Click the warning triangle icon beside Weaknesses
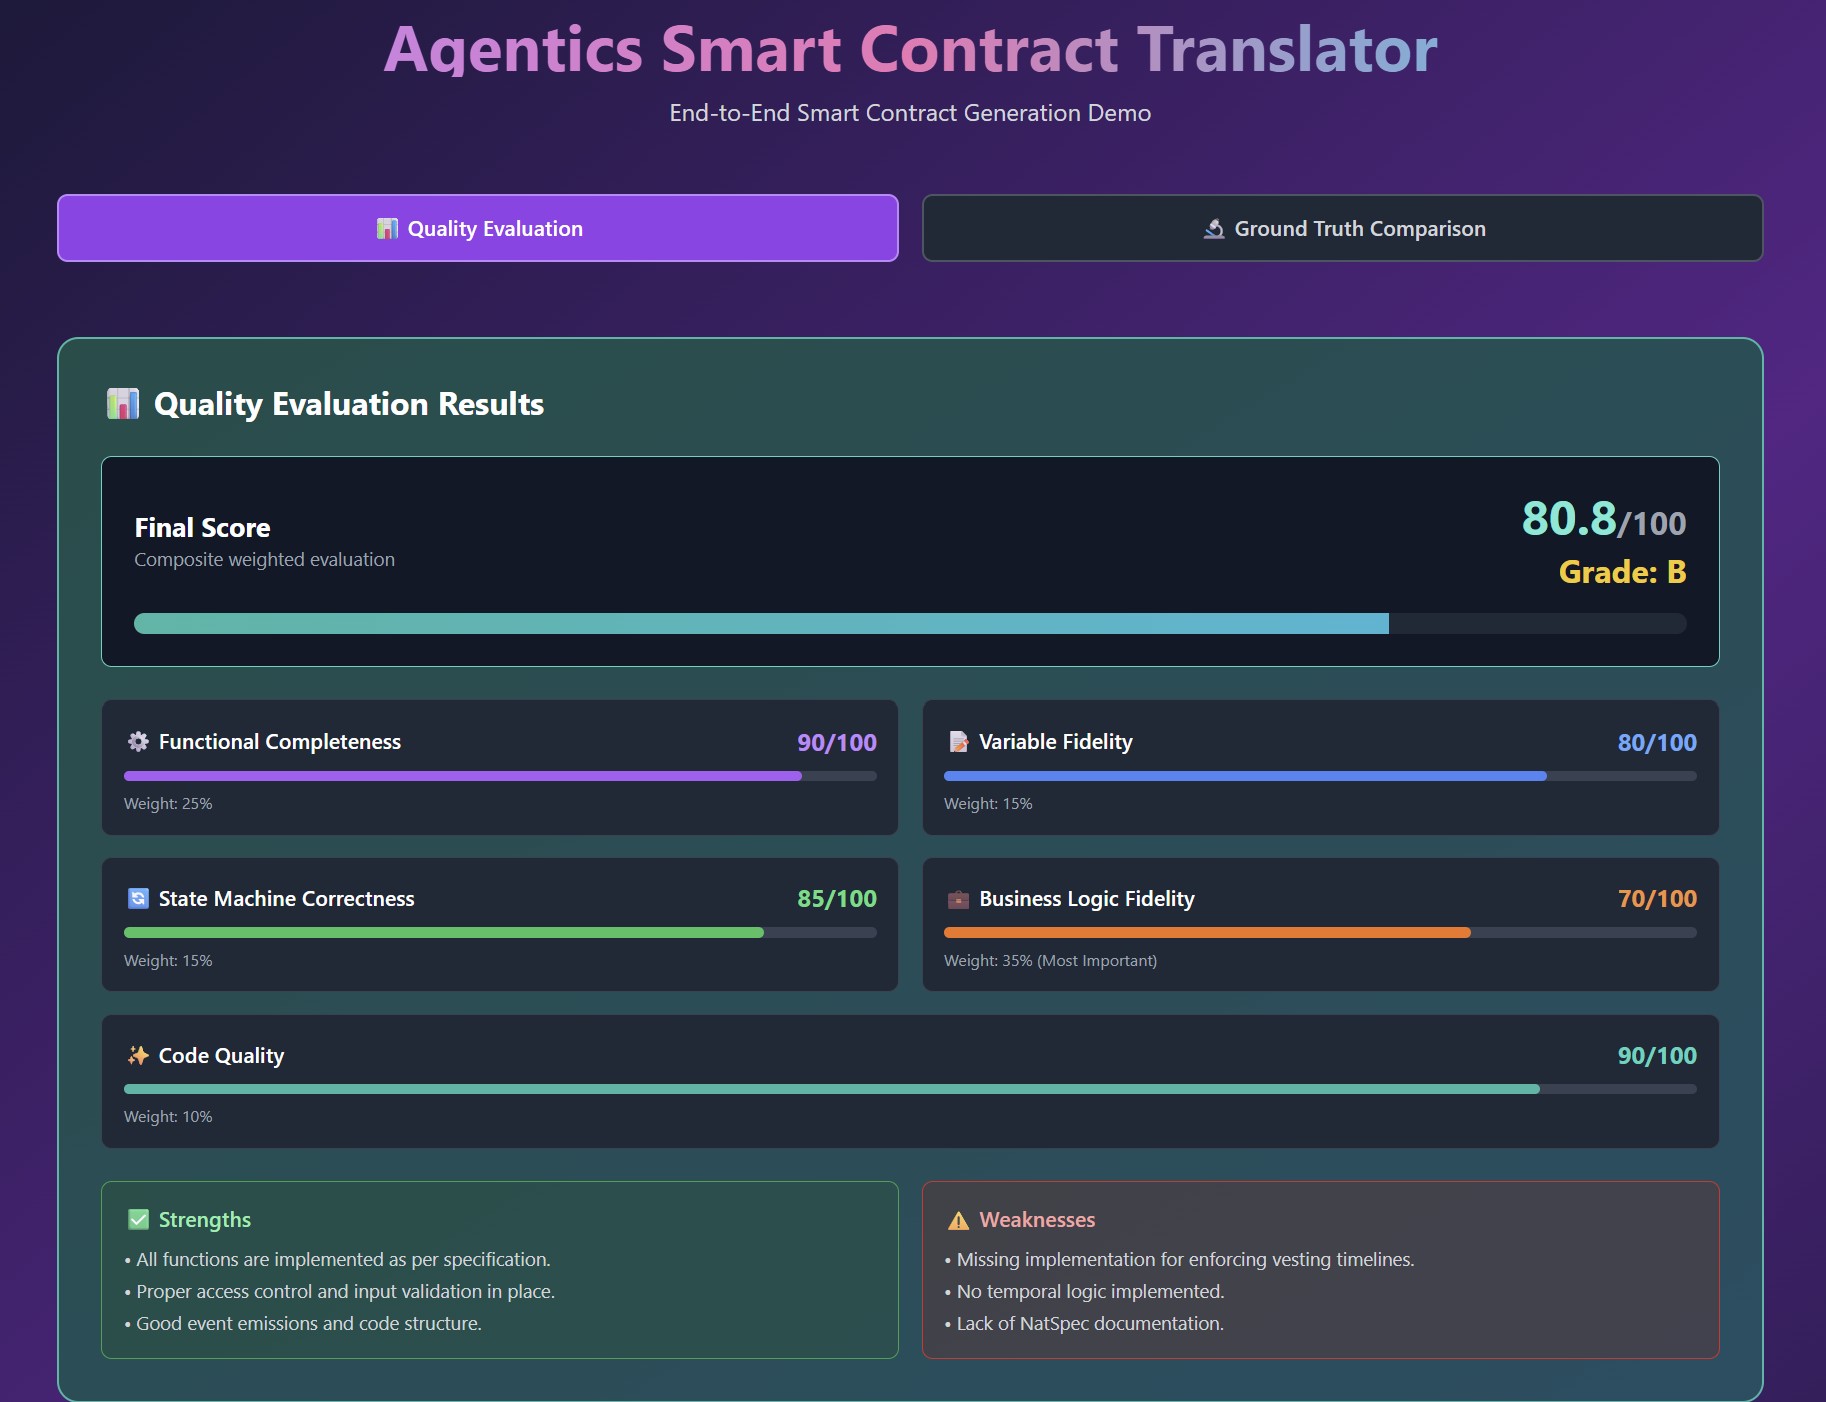The height and width of the screenshot is (1402, 1826). [958, 1220]
